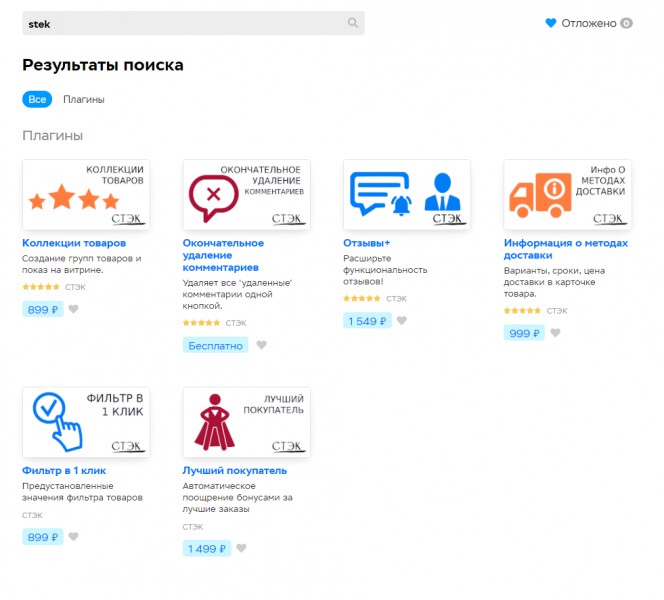664x600 pixels.
Task: Click the 899 ₽ price of Коллекции товаров
Action: (43, 309)
